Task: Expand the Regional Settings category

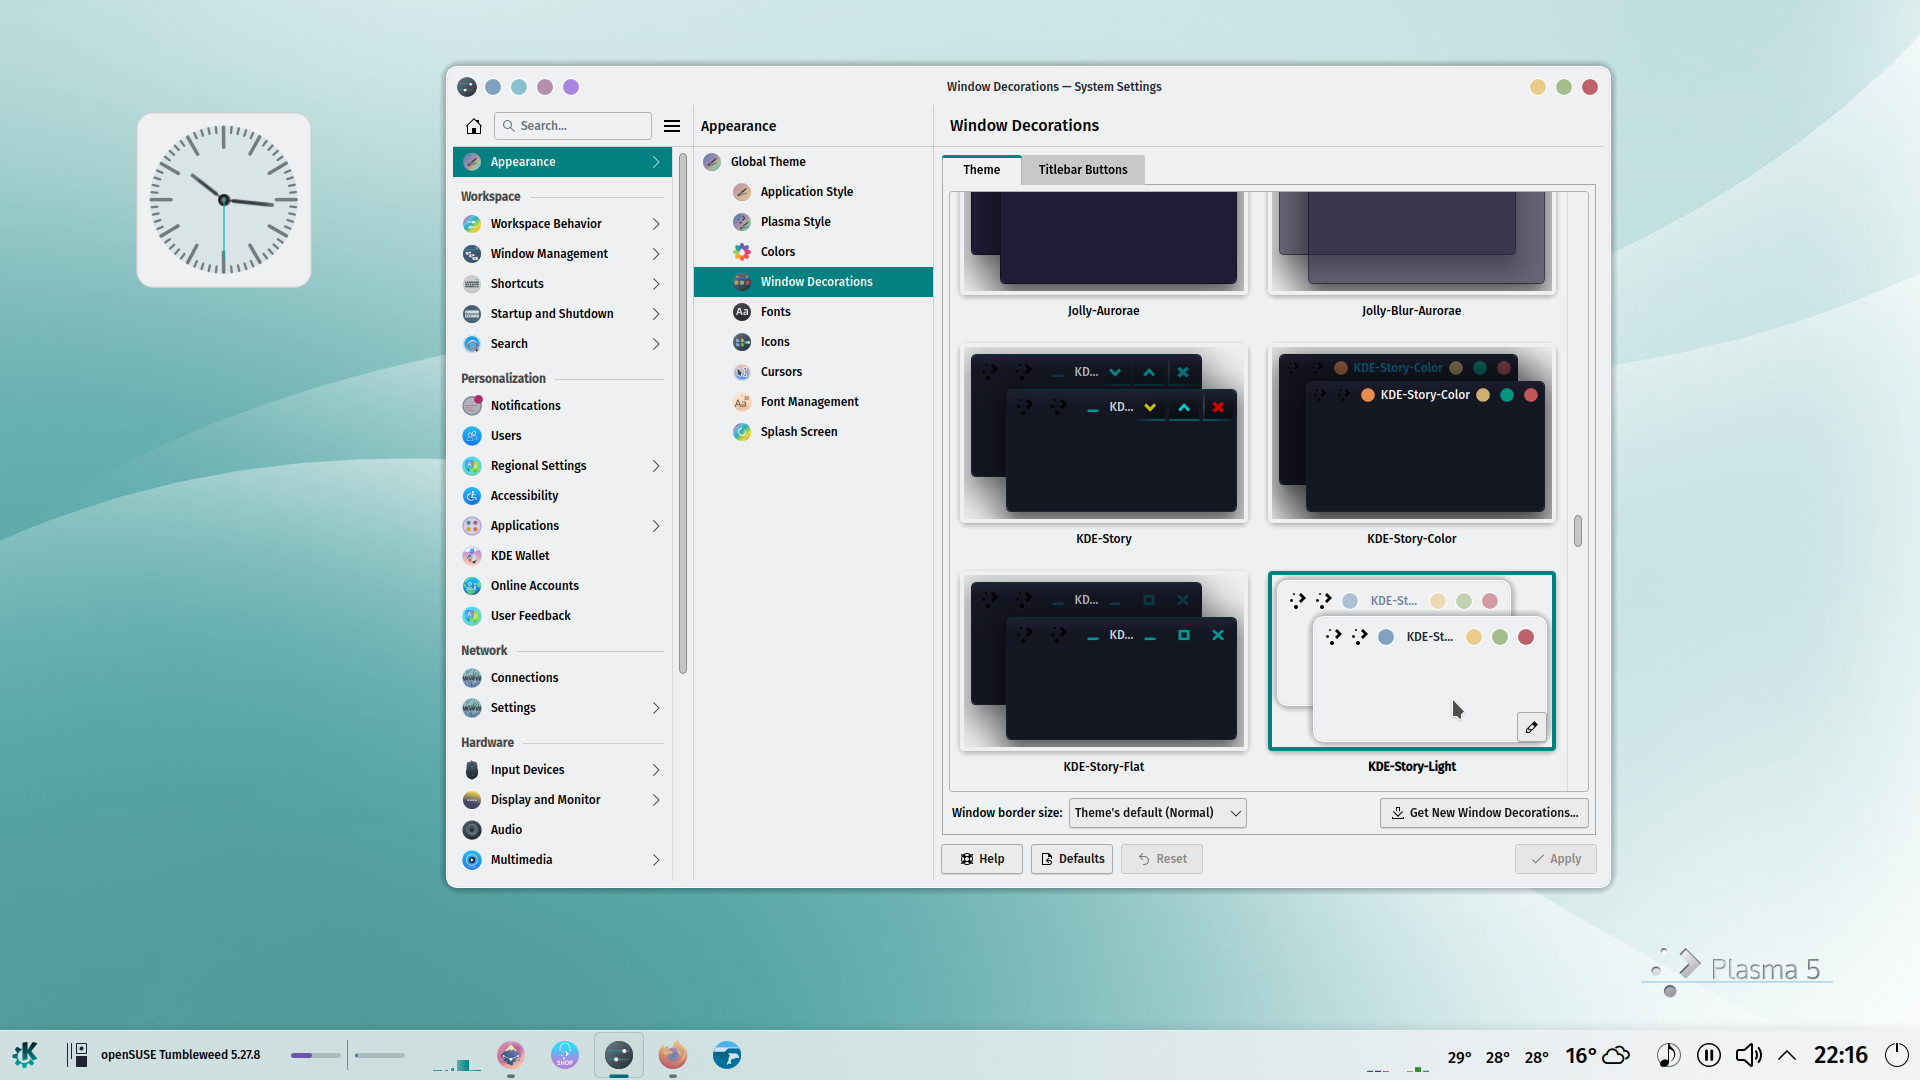Action: (x=562, y=466)
